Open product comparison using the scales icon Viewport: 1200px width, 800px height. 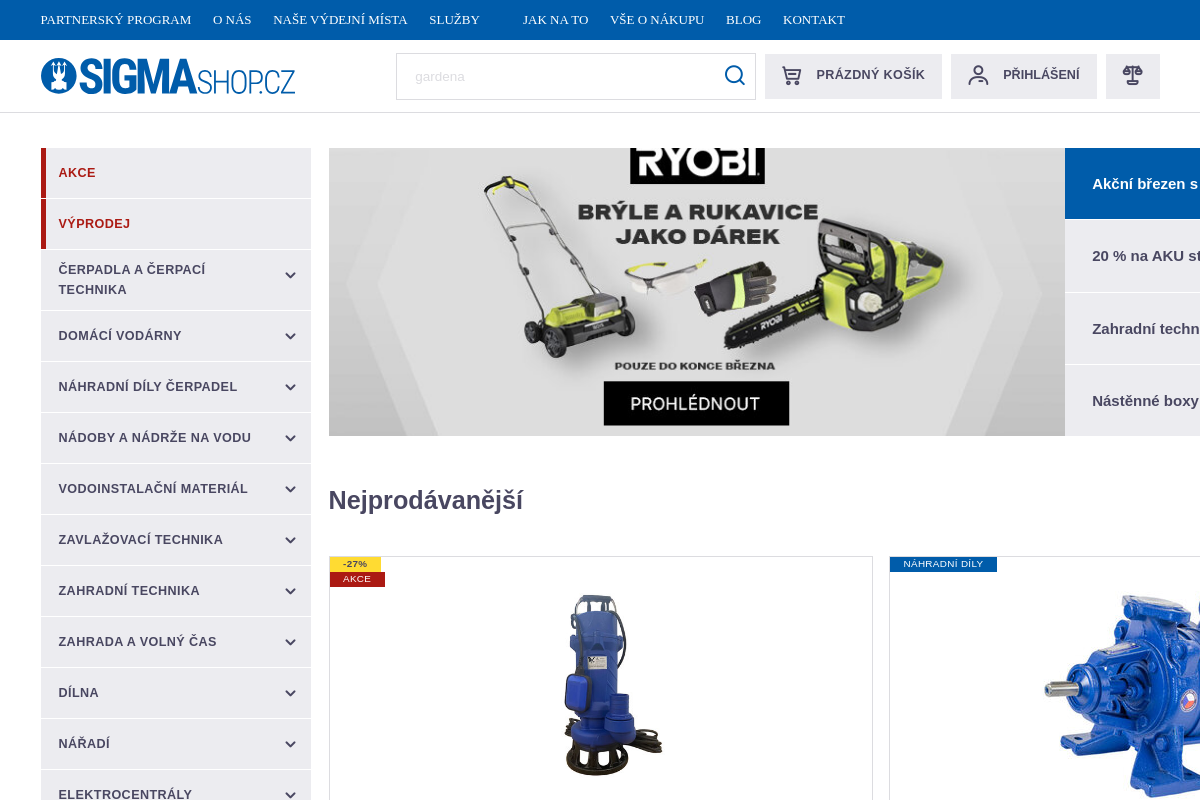pos(1132,75)
